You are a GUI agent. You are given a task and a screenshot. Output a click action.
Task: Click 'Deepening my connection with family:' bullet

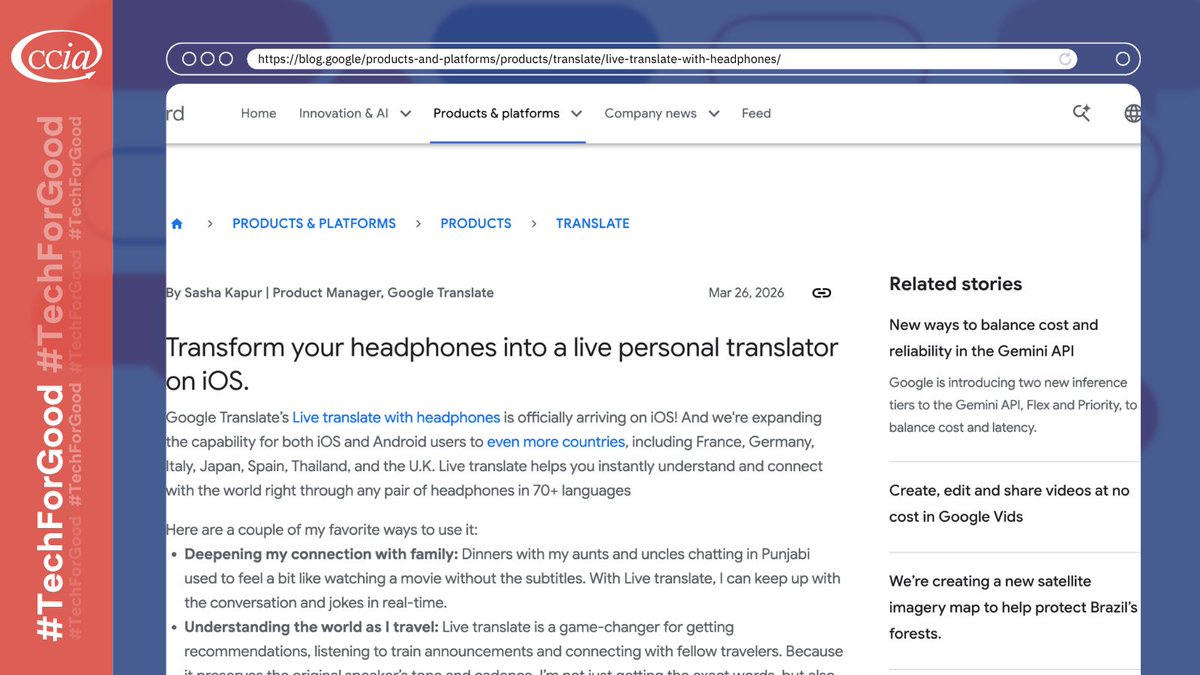[321, 554]
